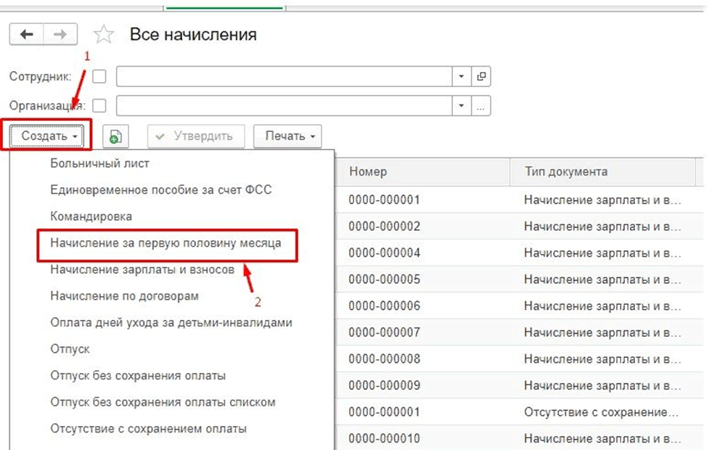Click the green document copy icon
The width and height of the screenshot is (707, 450).
click(118, 136)
